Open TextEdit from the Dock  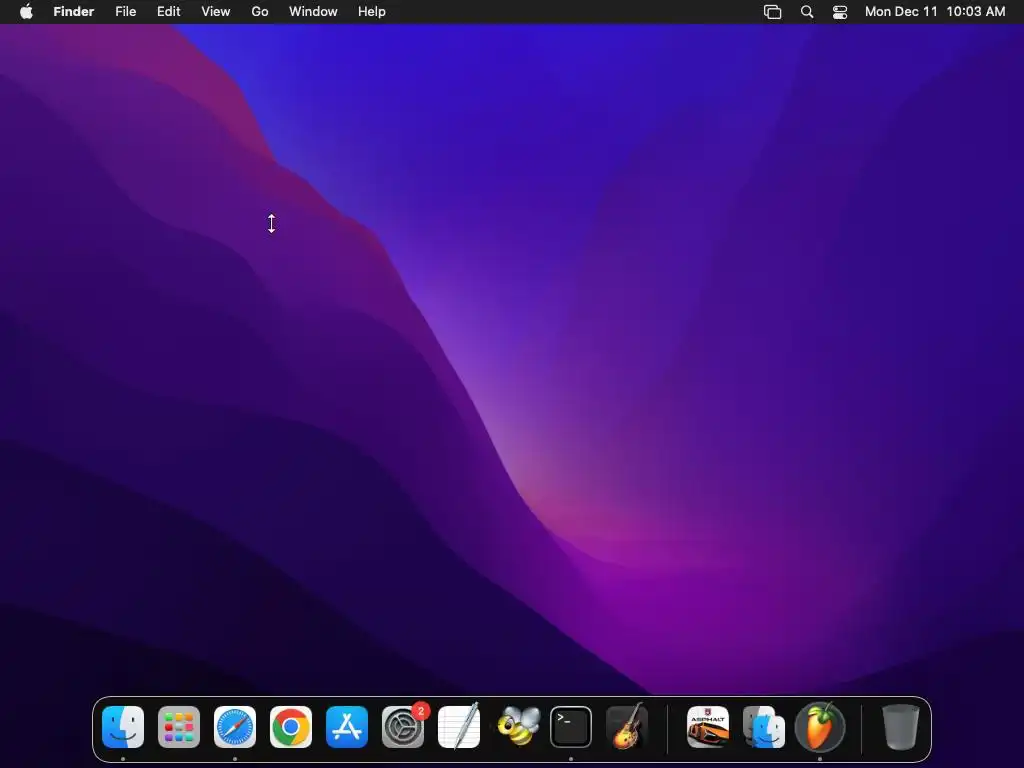[x=459, y=727]
